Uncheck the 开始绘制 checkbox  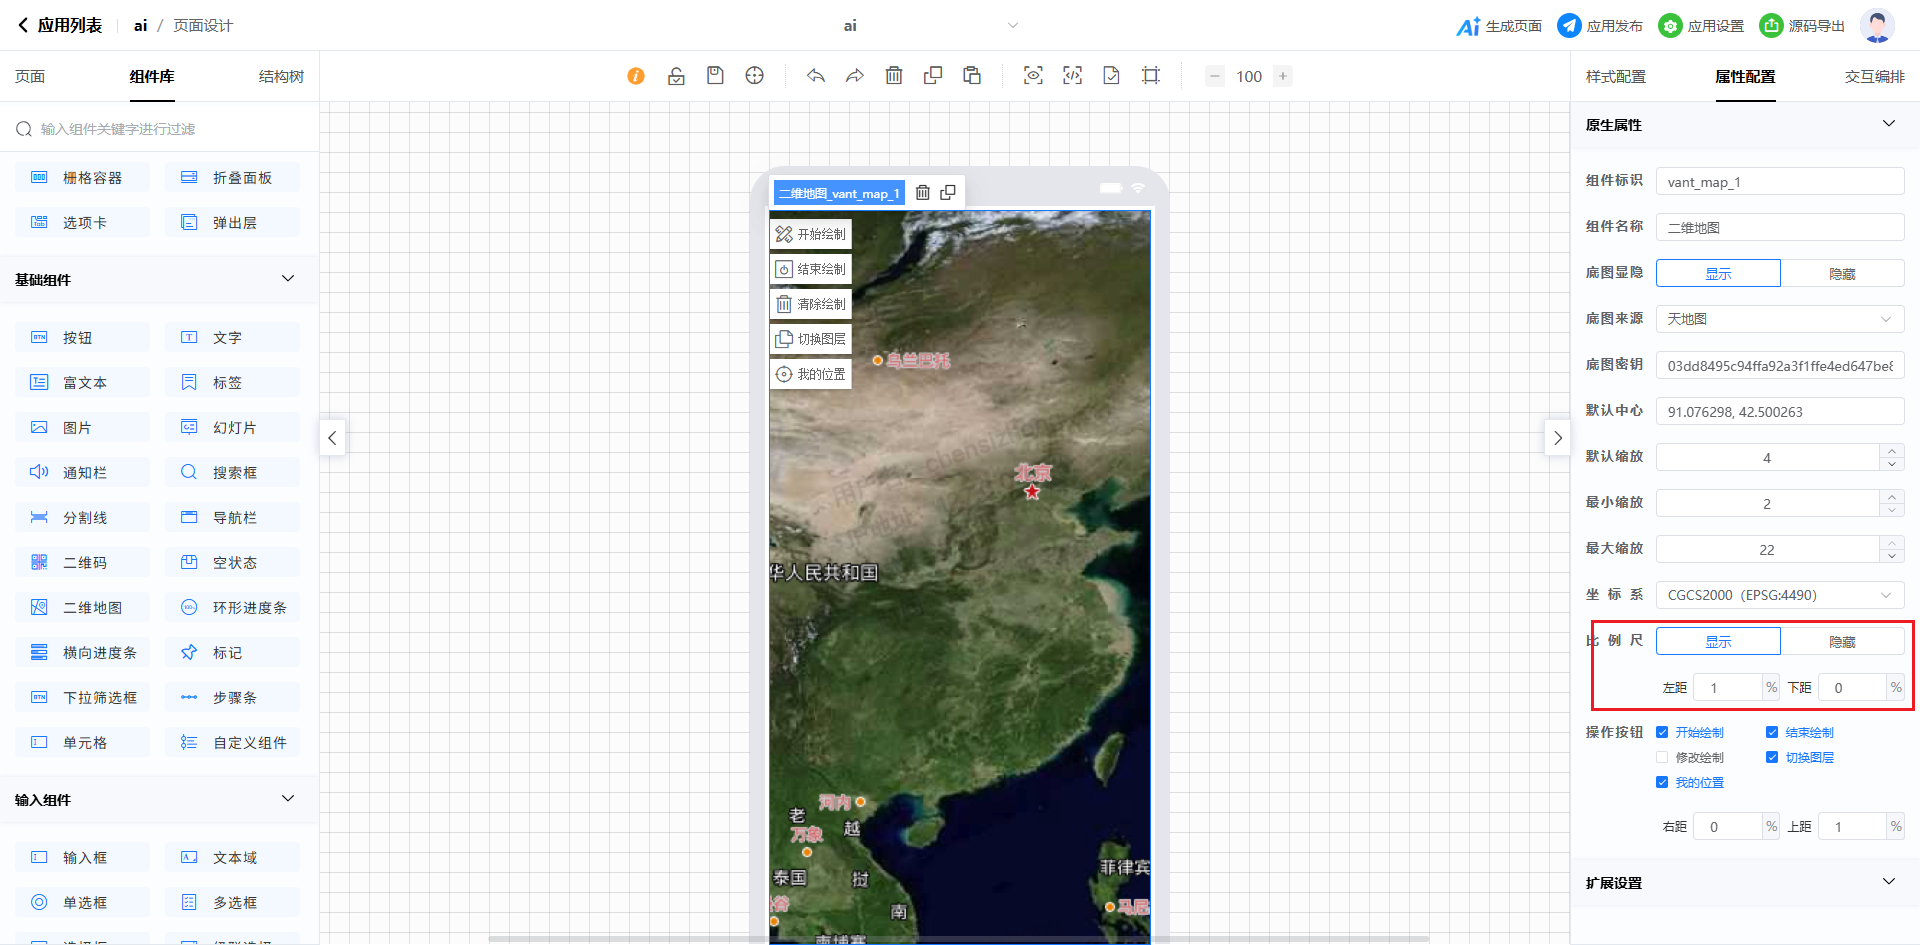1662,733
